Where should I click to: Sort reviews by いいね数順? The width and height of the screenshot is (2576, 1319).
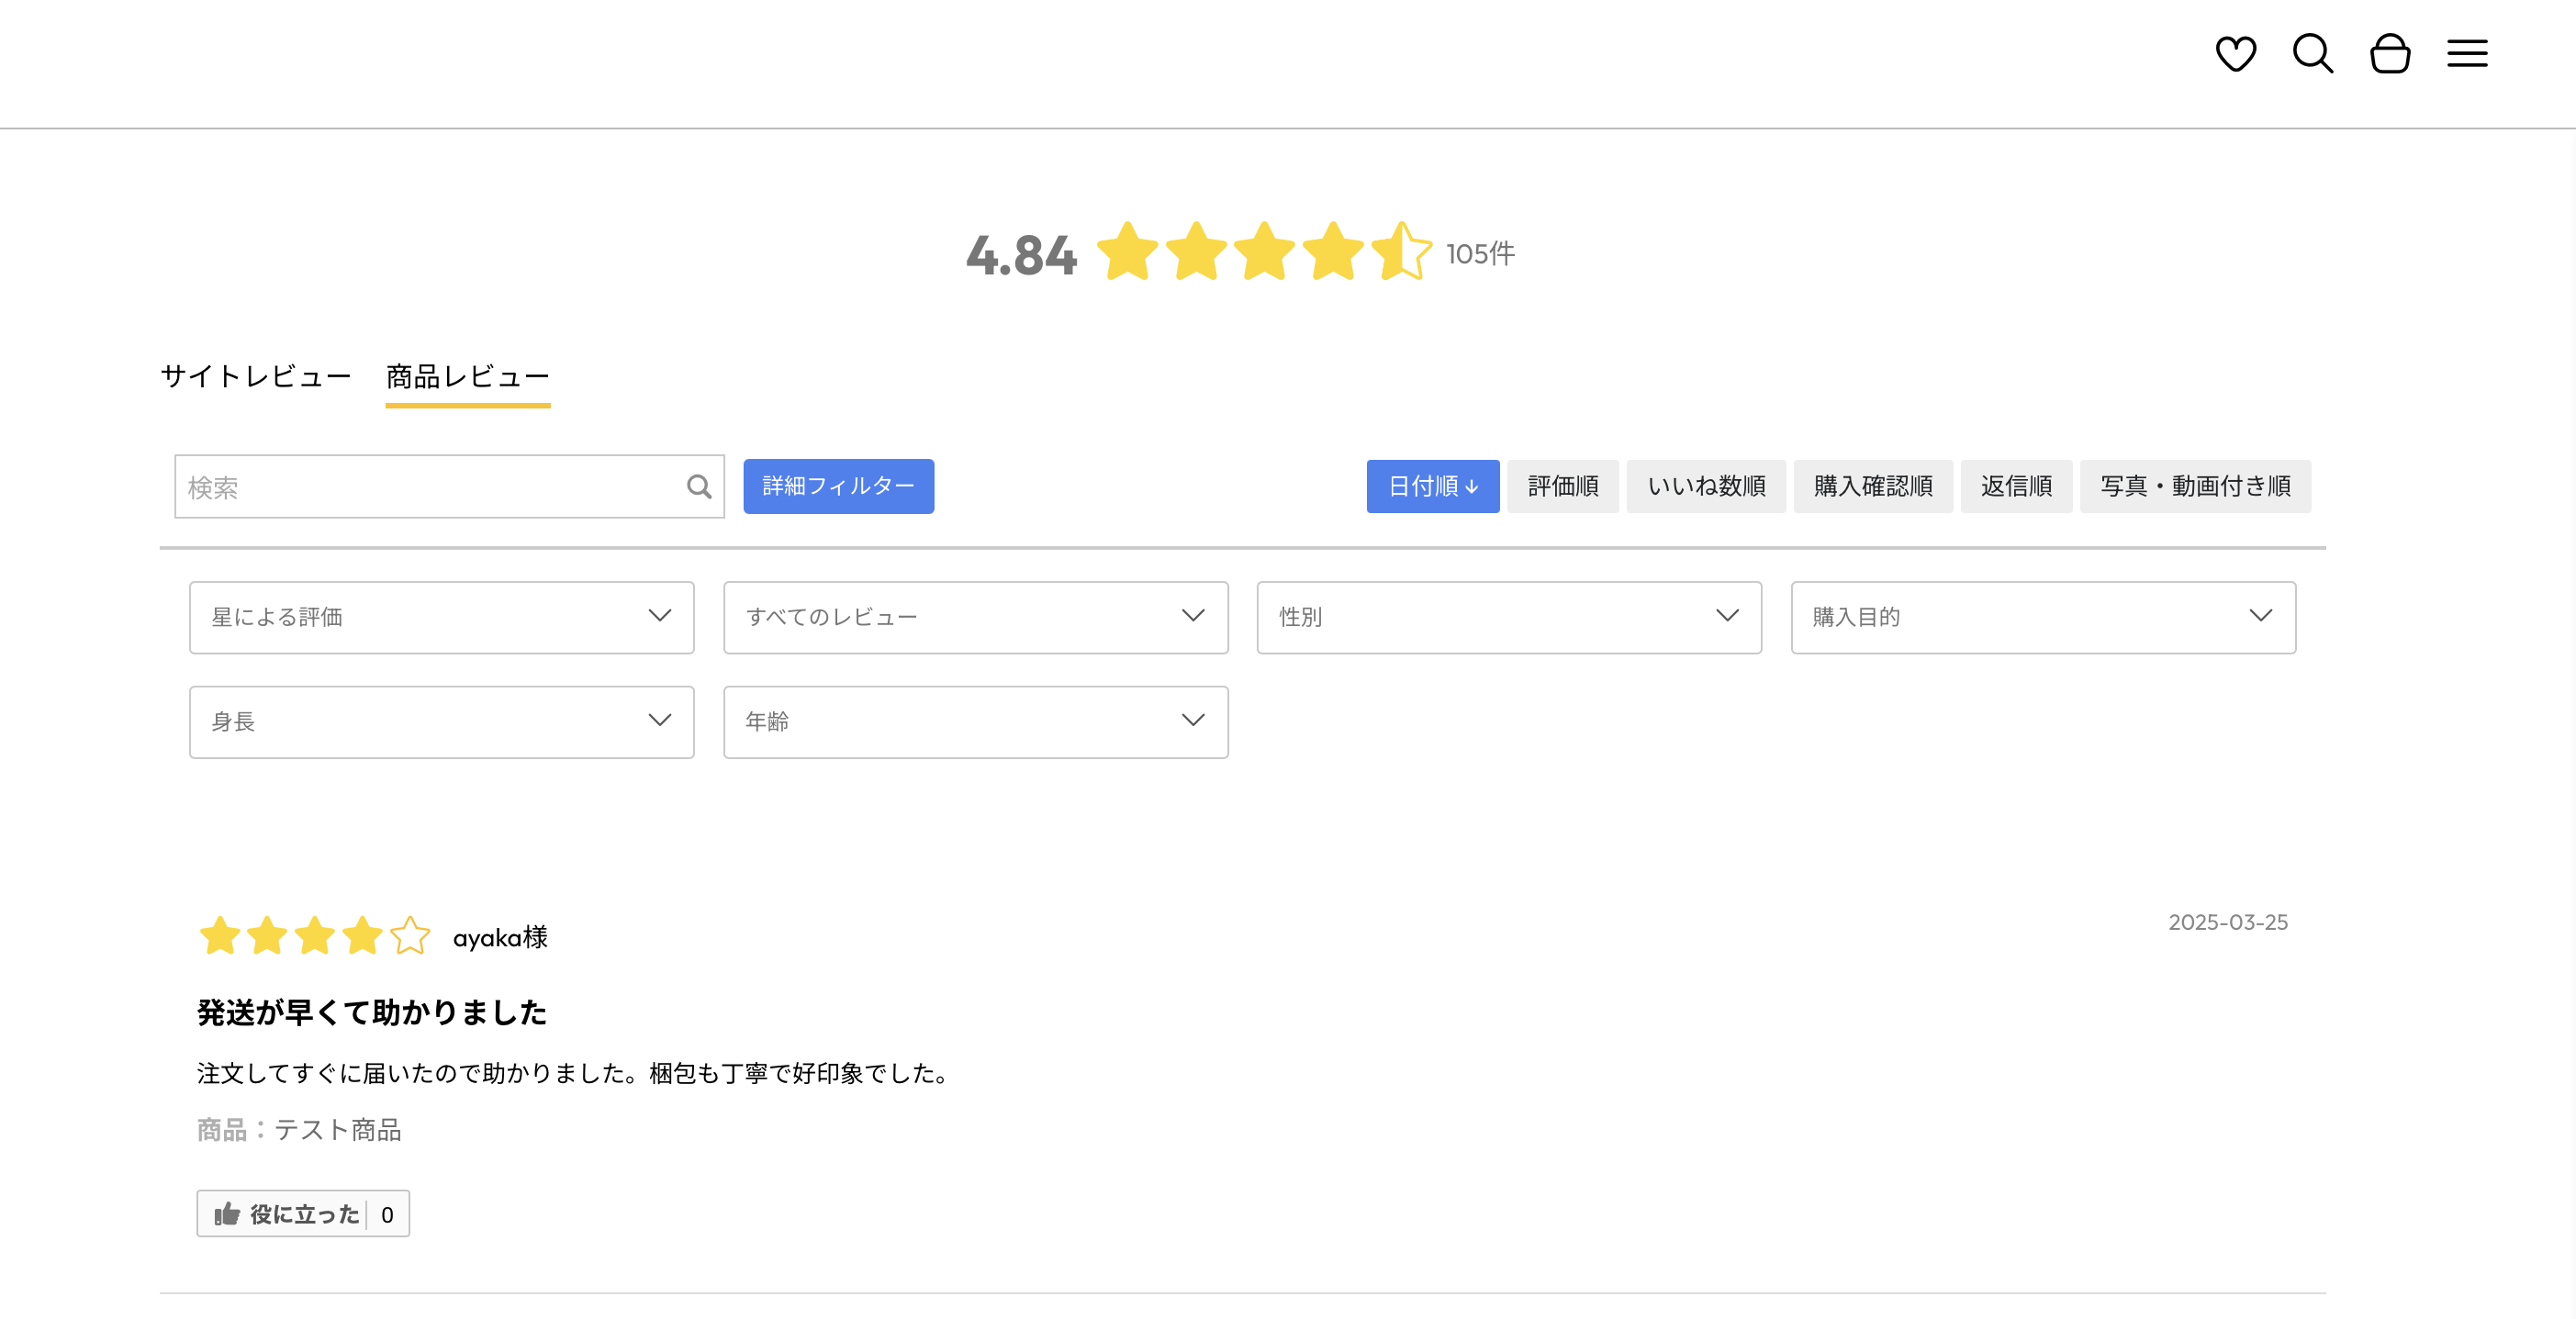(1705, 486)
